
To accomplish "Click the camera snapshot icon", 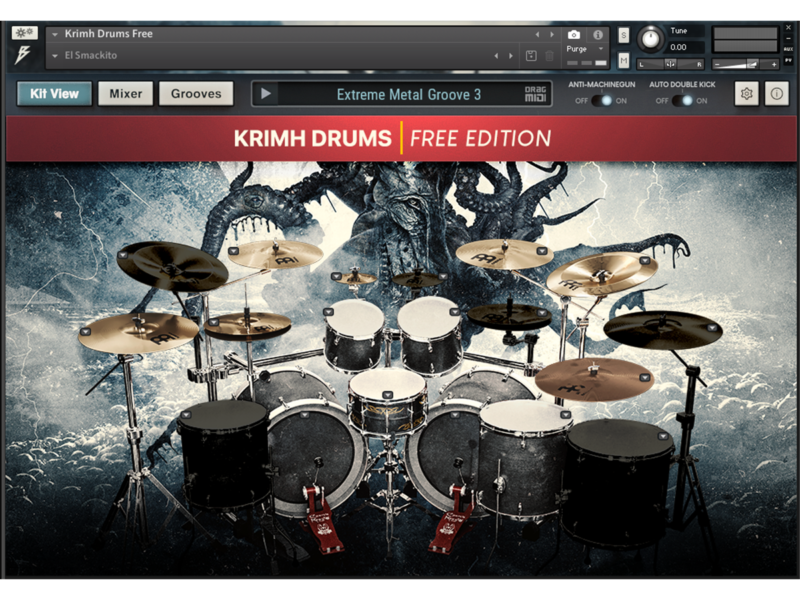I will click(x=574, y=35).
